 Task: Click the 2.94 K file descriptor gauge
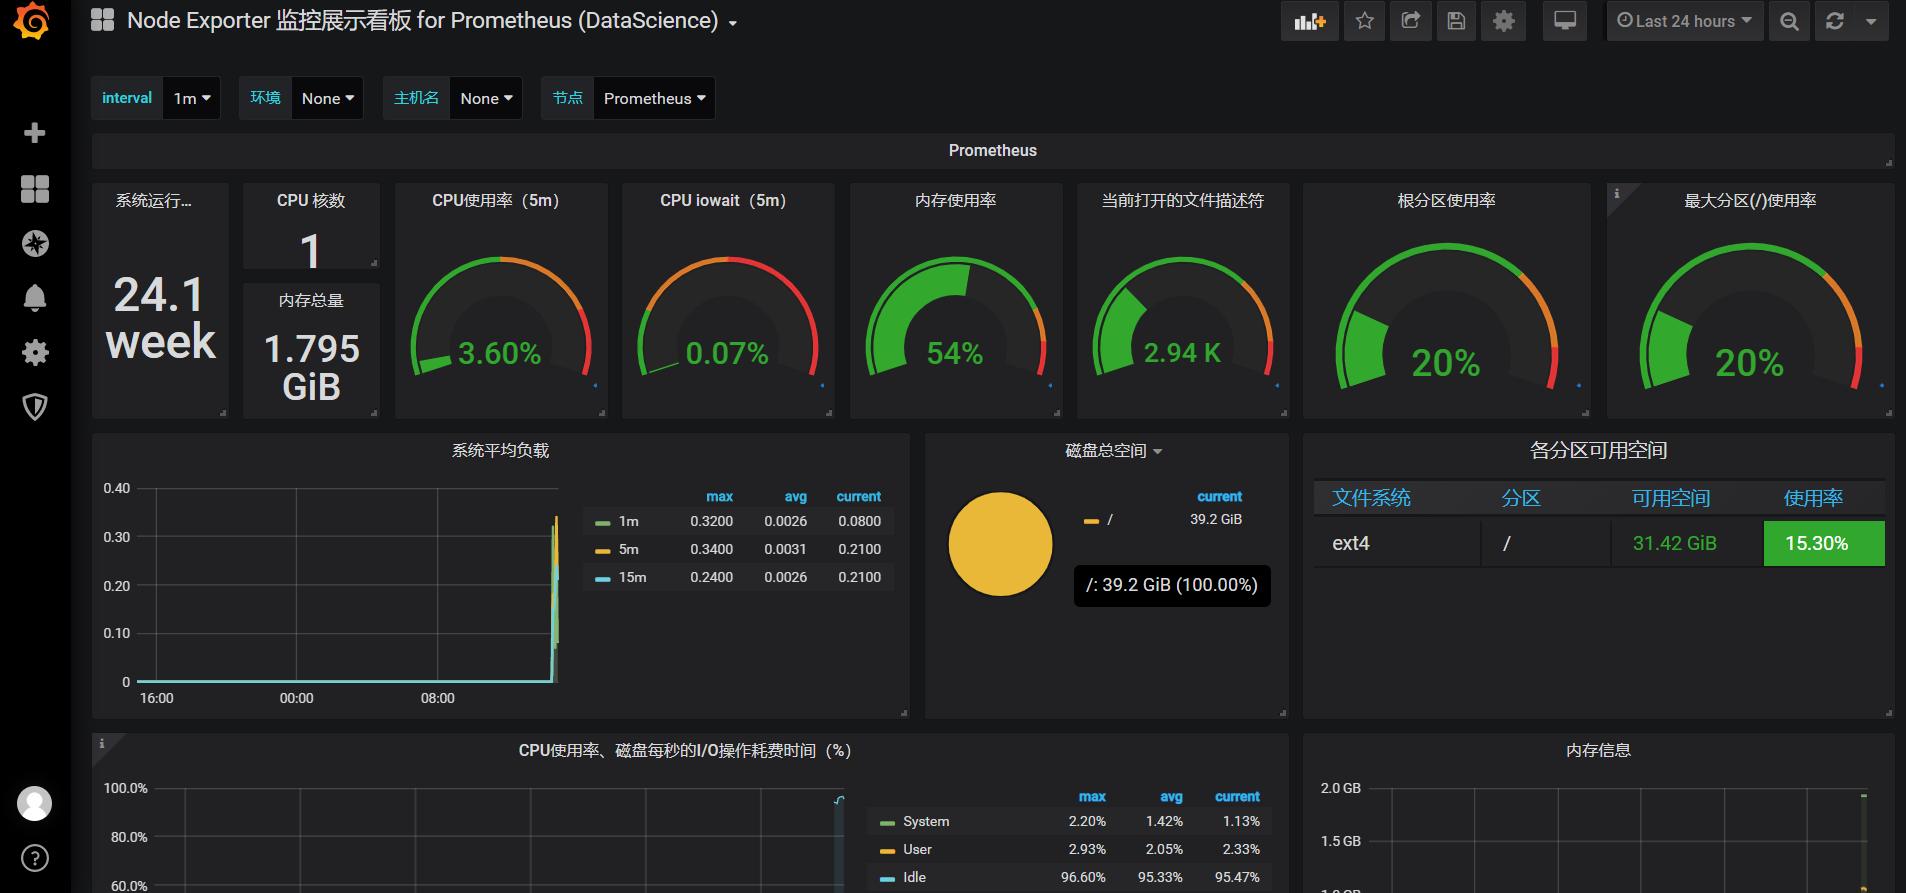1182,318
